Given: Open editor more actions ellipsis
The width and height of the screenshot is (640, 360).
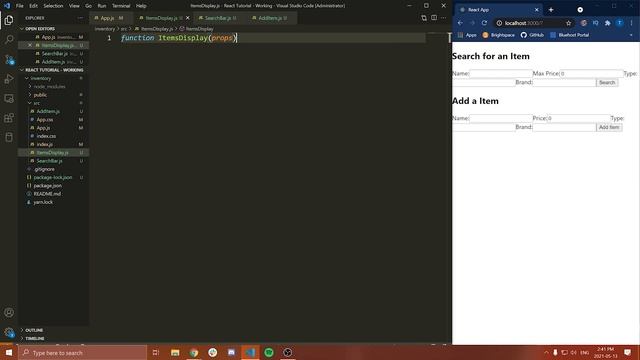Looking at the screenshot, I should 444,18.
